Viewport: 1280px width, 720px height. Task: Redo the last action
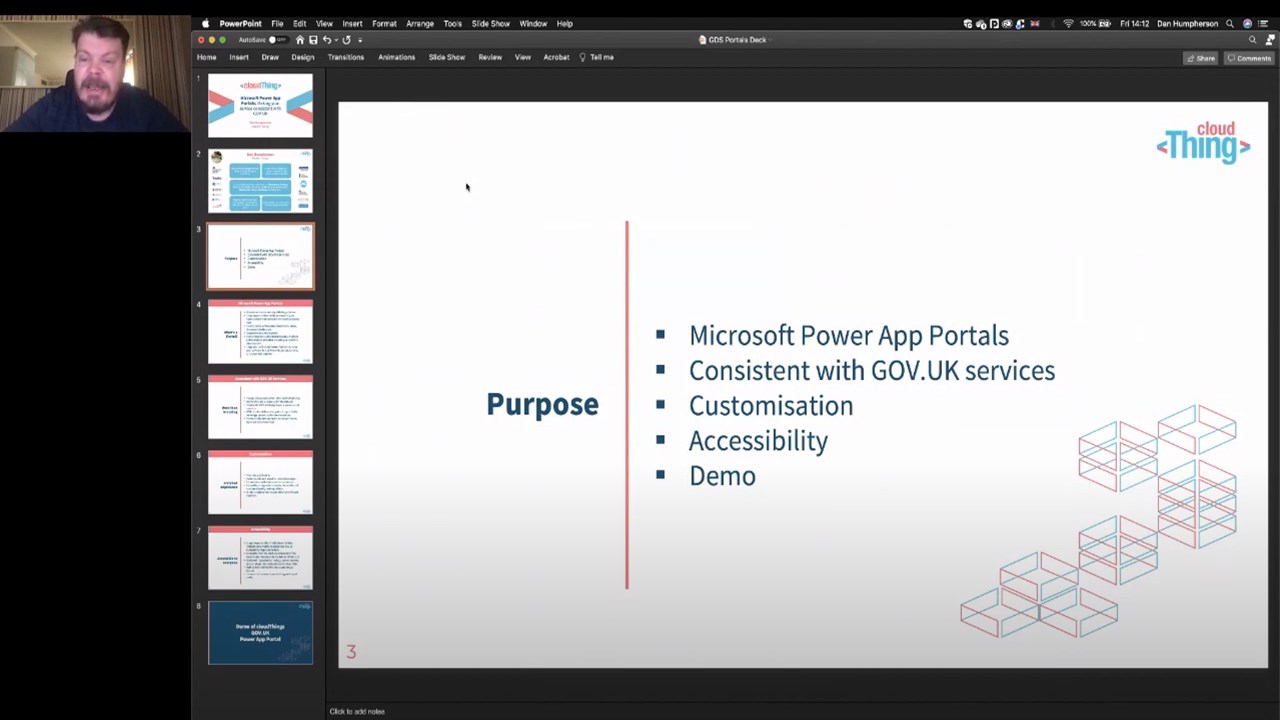click(346, 40)
